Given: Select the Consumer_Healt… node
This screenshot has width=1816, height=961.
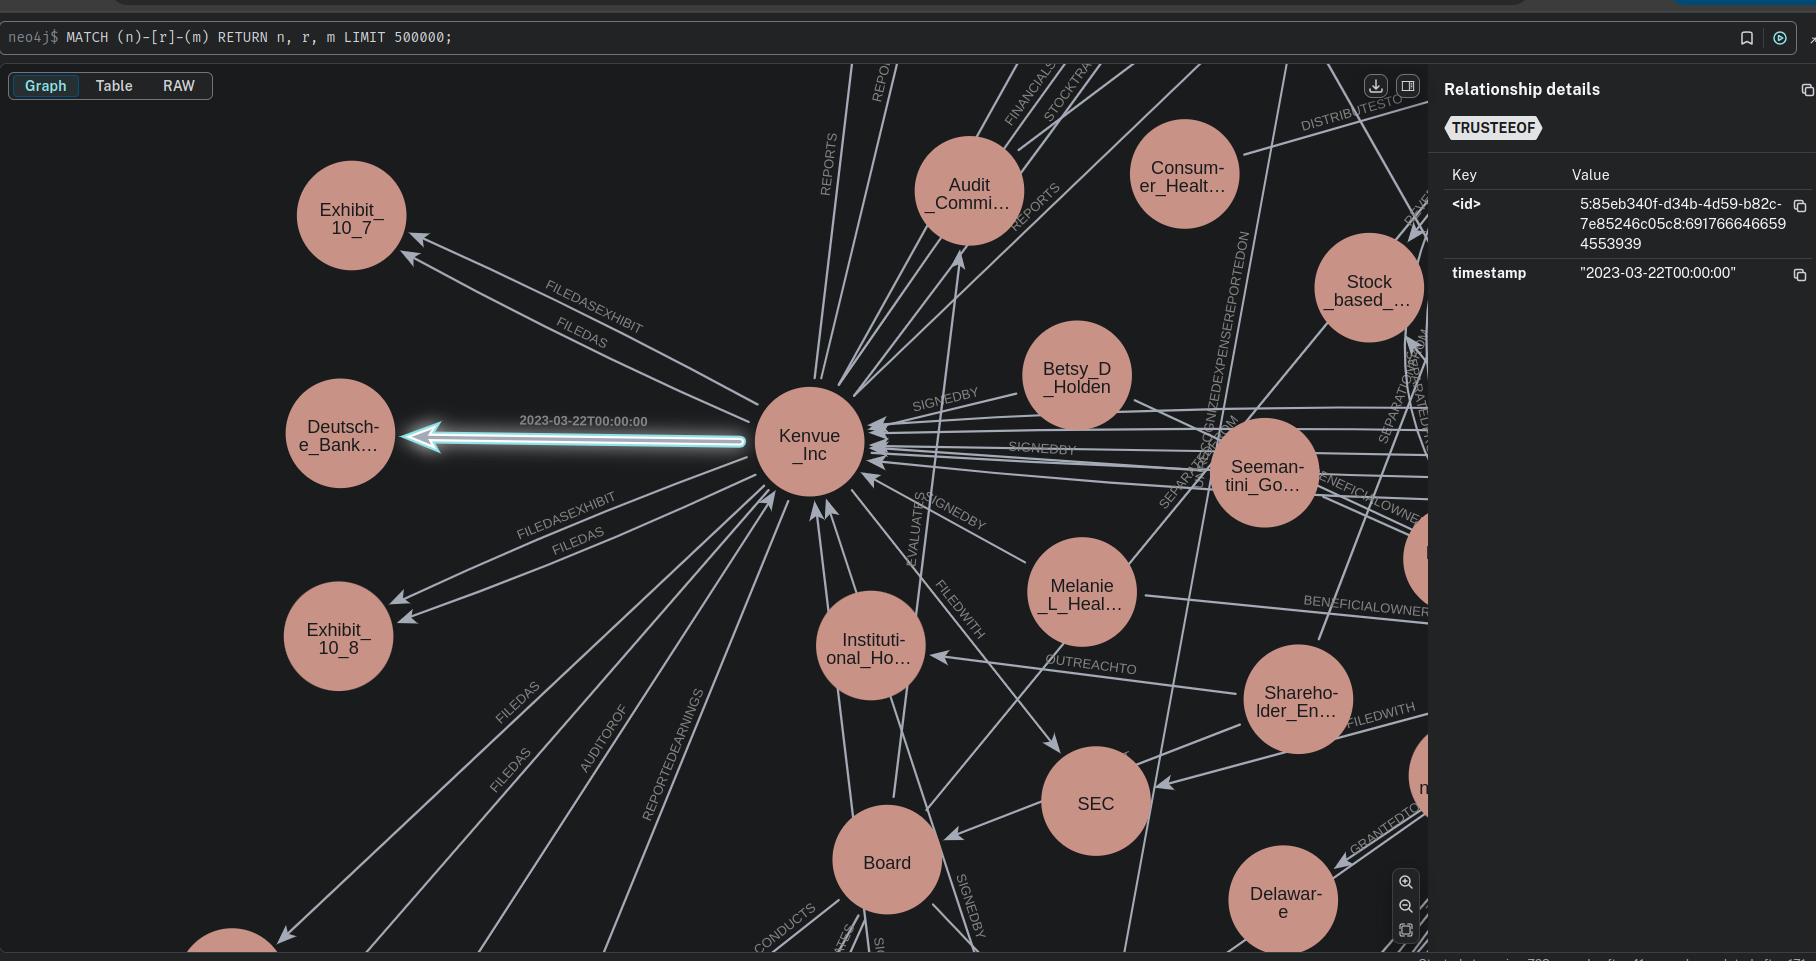Looking at the screenshot, I should (1185, 174).
